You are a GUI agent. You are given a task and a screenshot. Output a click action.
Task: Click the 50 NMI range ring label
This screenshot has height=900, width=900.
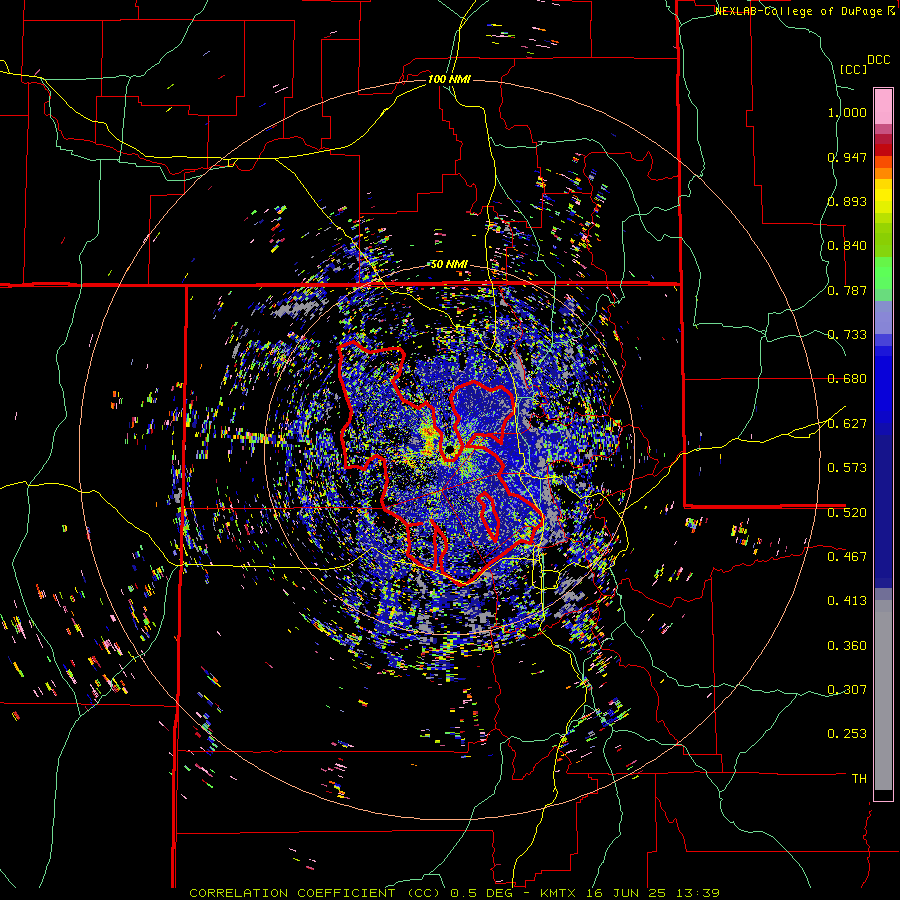pos(449,264)
